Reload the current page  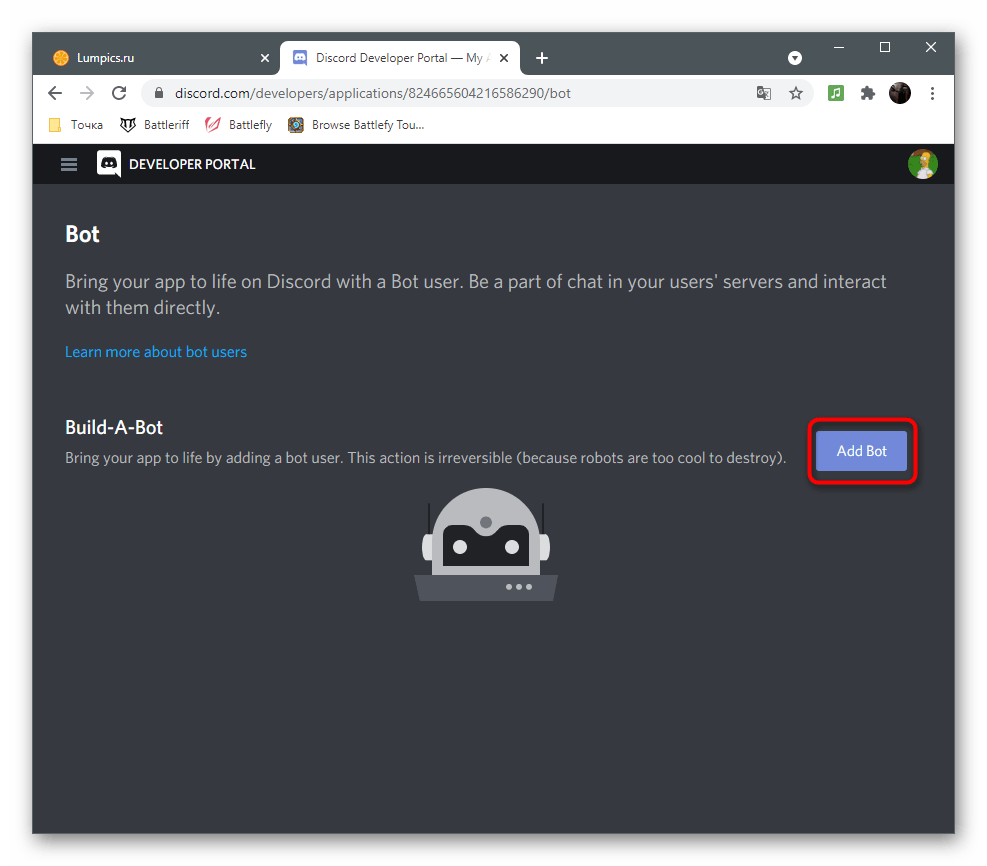(119, 92)
